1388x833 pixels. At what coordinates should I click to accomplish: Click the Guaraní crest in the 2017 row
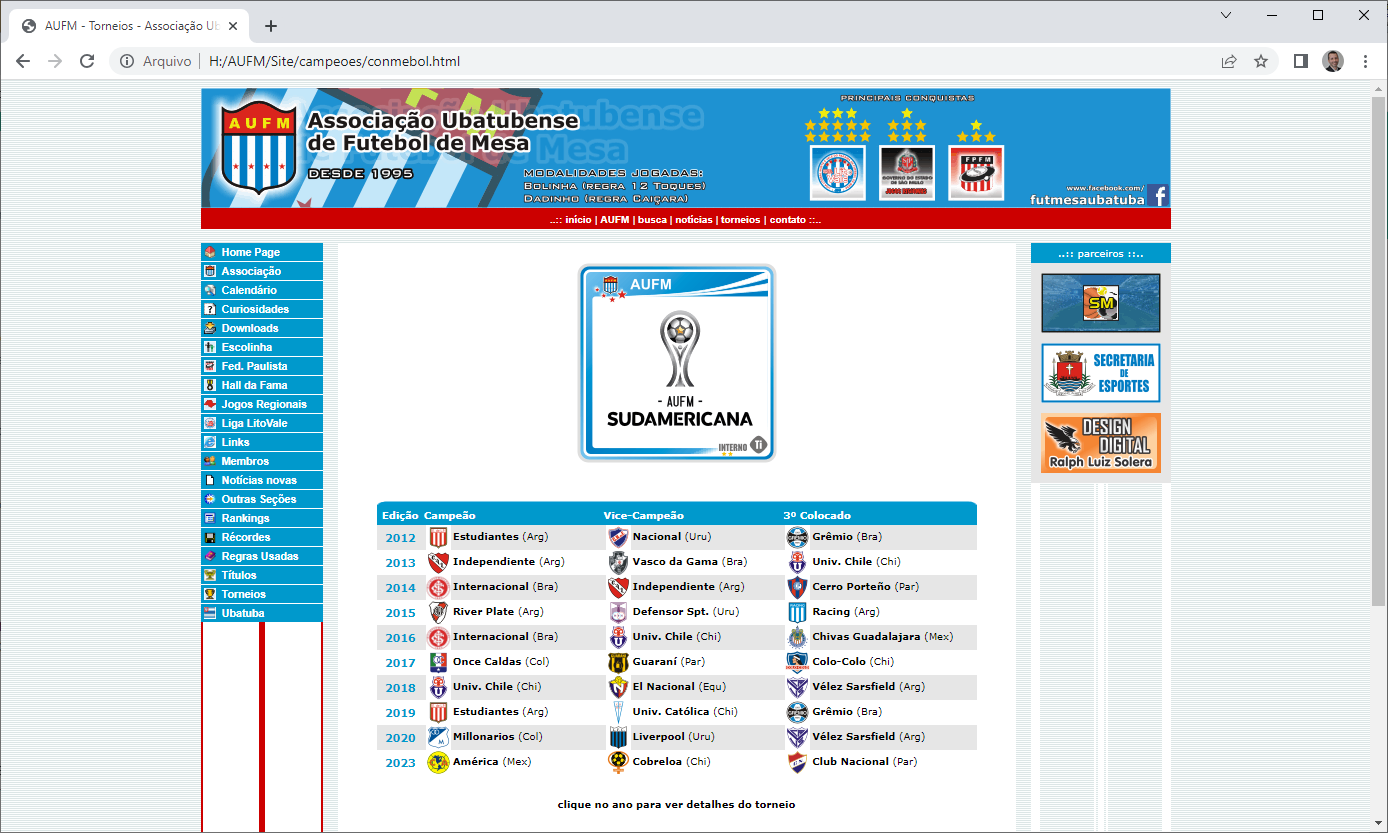pos(618,662)
